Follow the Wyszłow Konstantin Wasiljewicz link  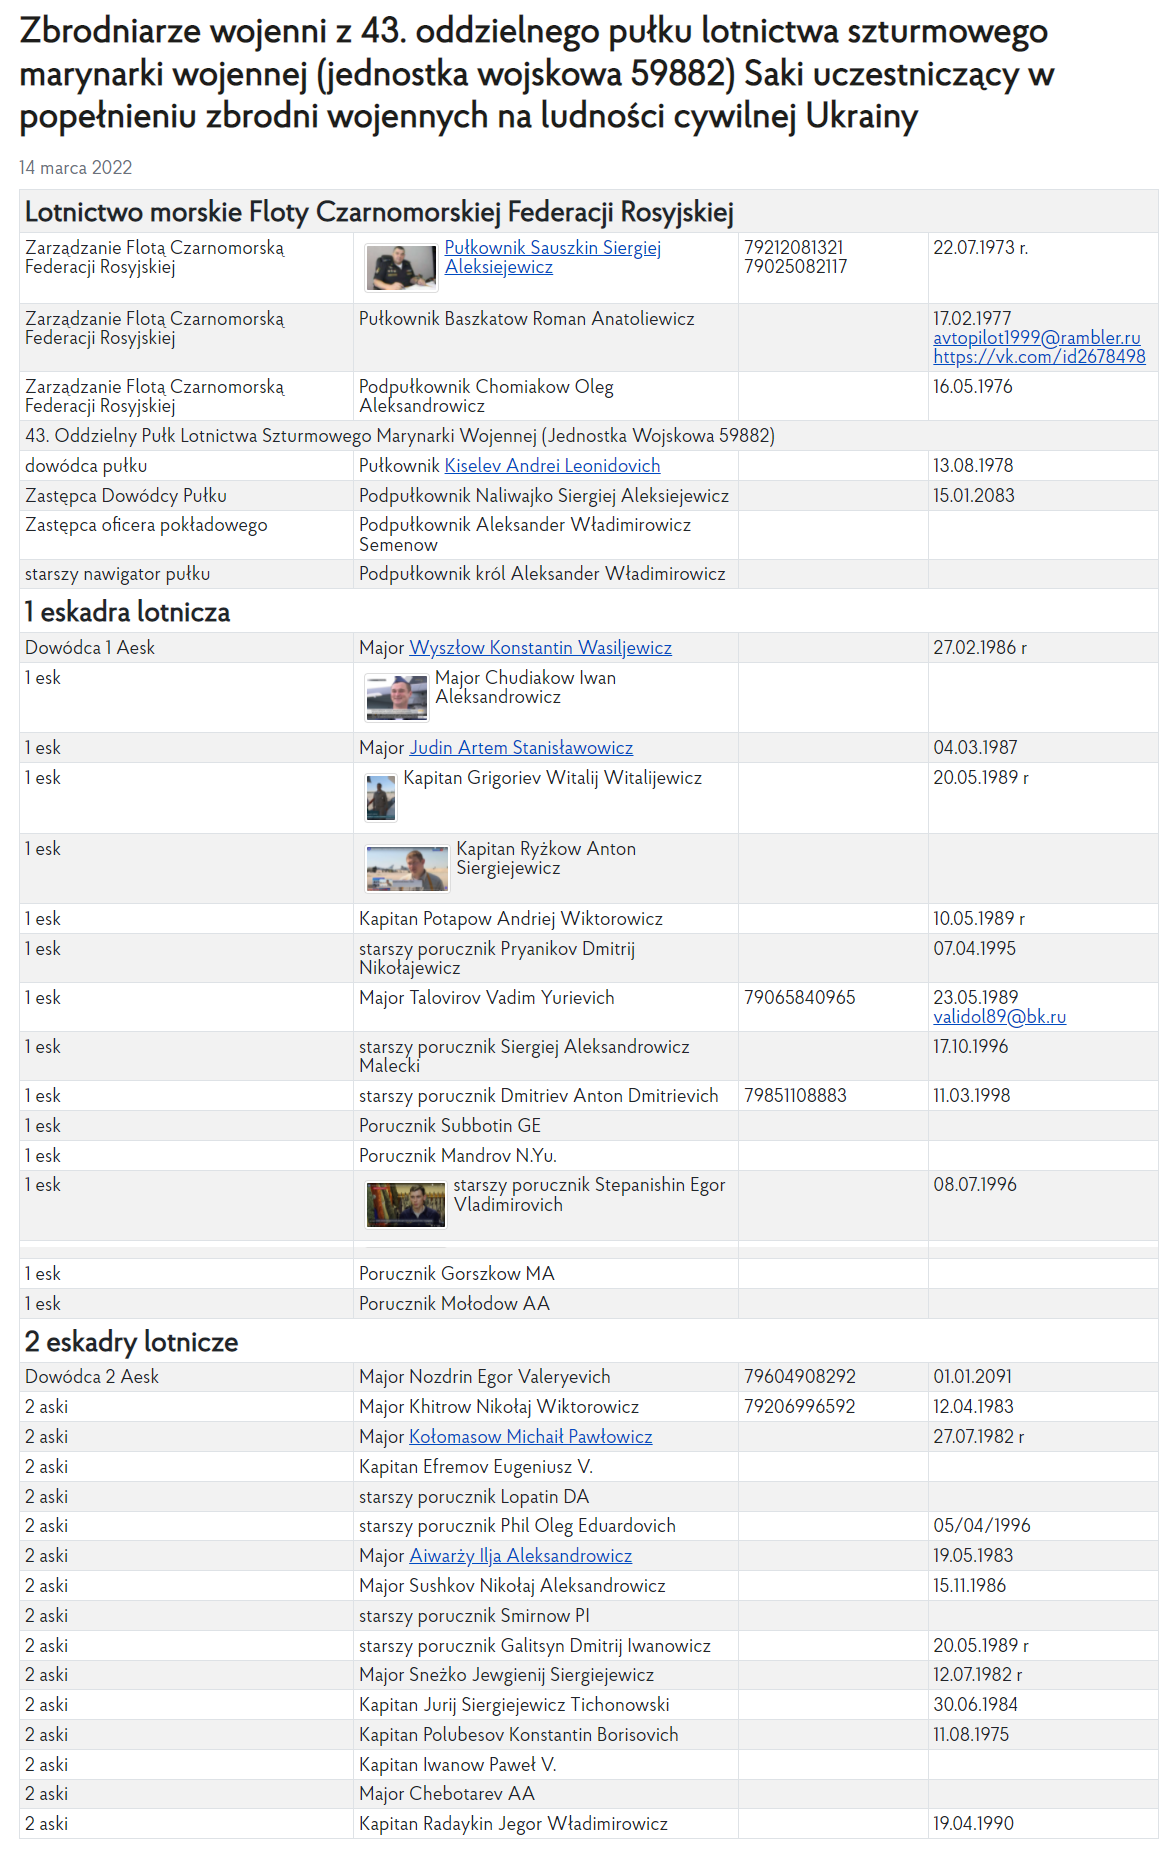click(x=540, y=648)
